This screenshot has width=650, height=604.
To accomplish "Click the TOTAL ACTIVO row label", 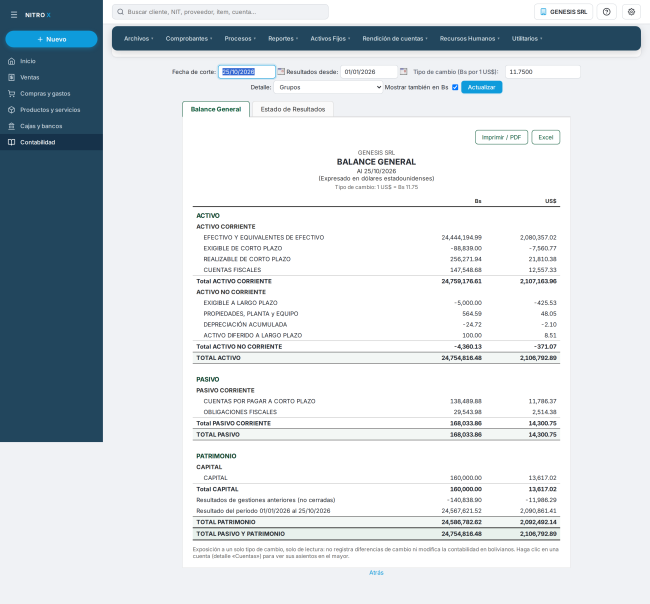I will pos(218,358).
